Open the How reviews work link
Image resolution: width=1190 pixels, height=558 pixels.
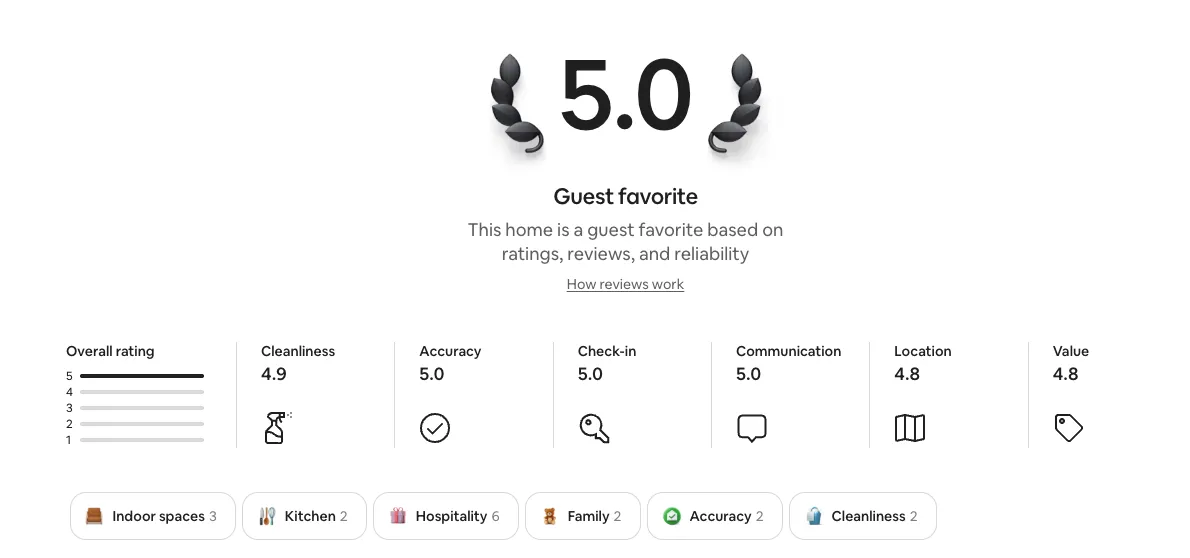tap(625, 284)
